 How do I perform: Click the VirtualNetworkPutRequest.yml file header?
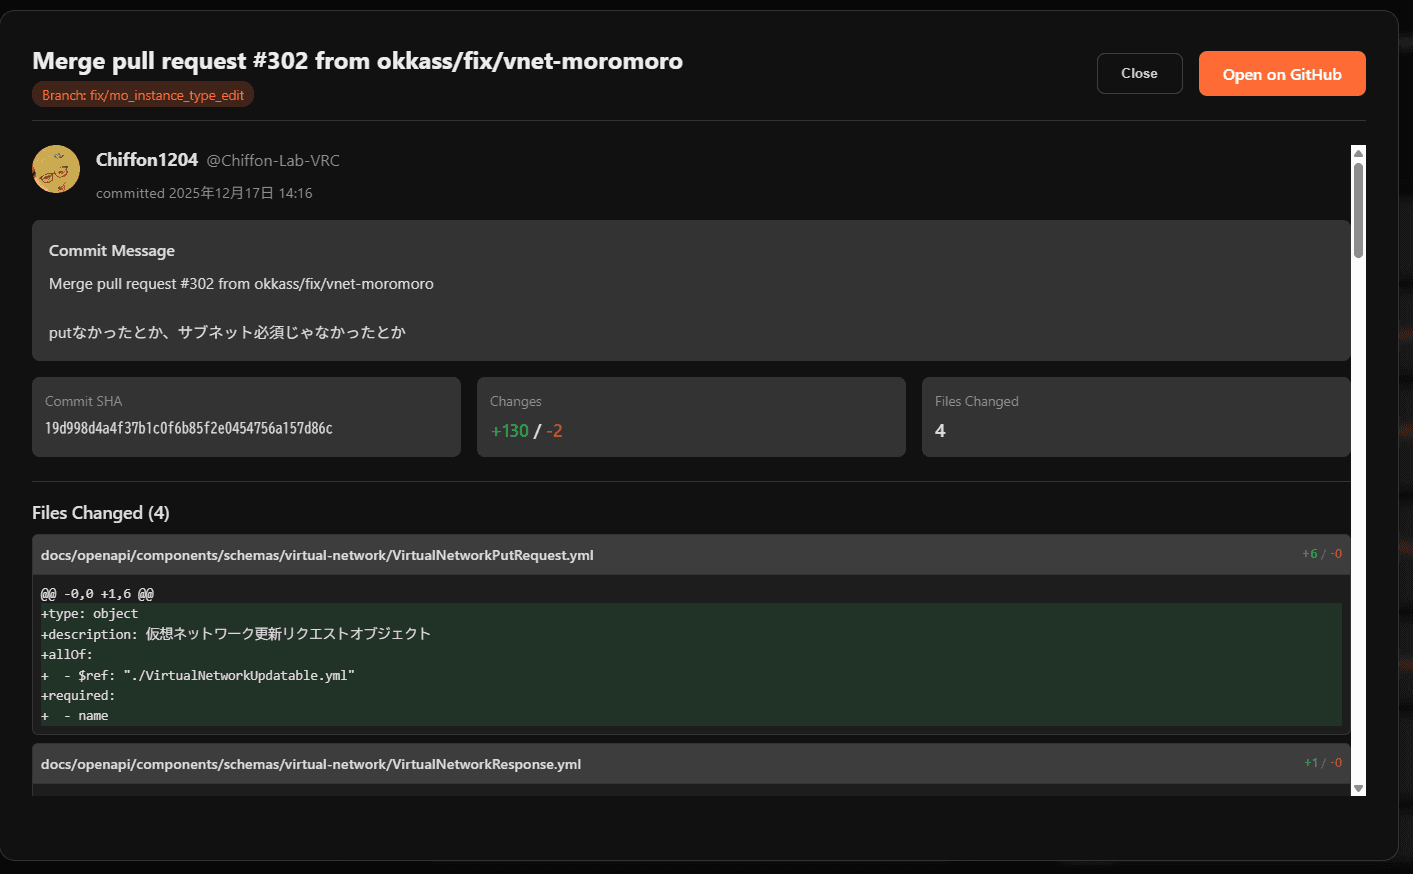317,555
